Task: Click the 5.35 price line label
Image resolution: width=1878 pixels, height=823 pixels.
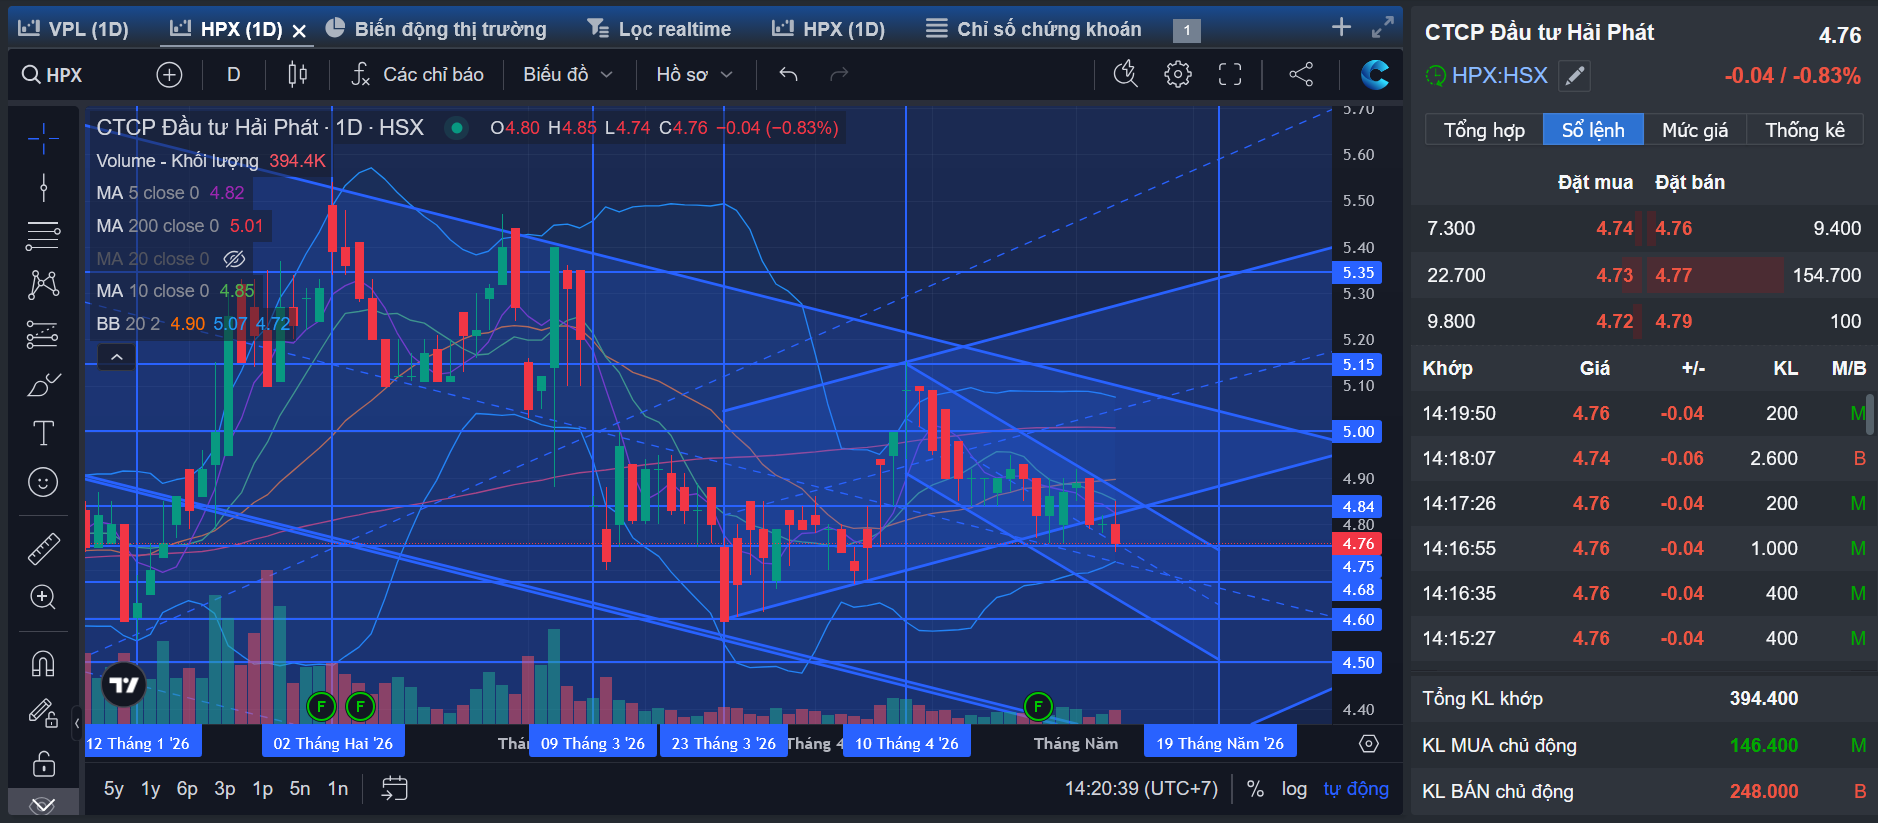Action: (1357, 272)
